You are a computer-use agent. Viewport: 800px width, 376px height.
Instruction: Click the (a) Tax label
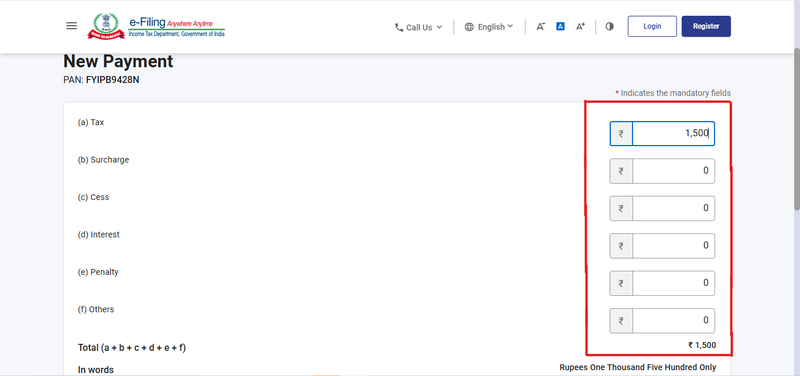(x=91, y=122)
